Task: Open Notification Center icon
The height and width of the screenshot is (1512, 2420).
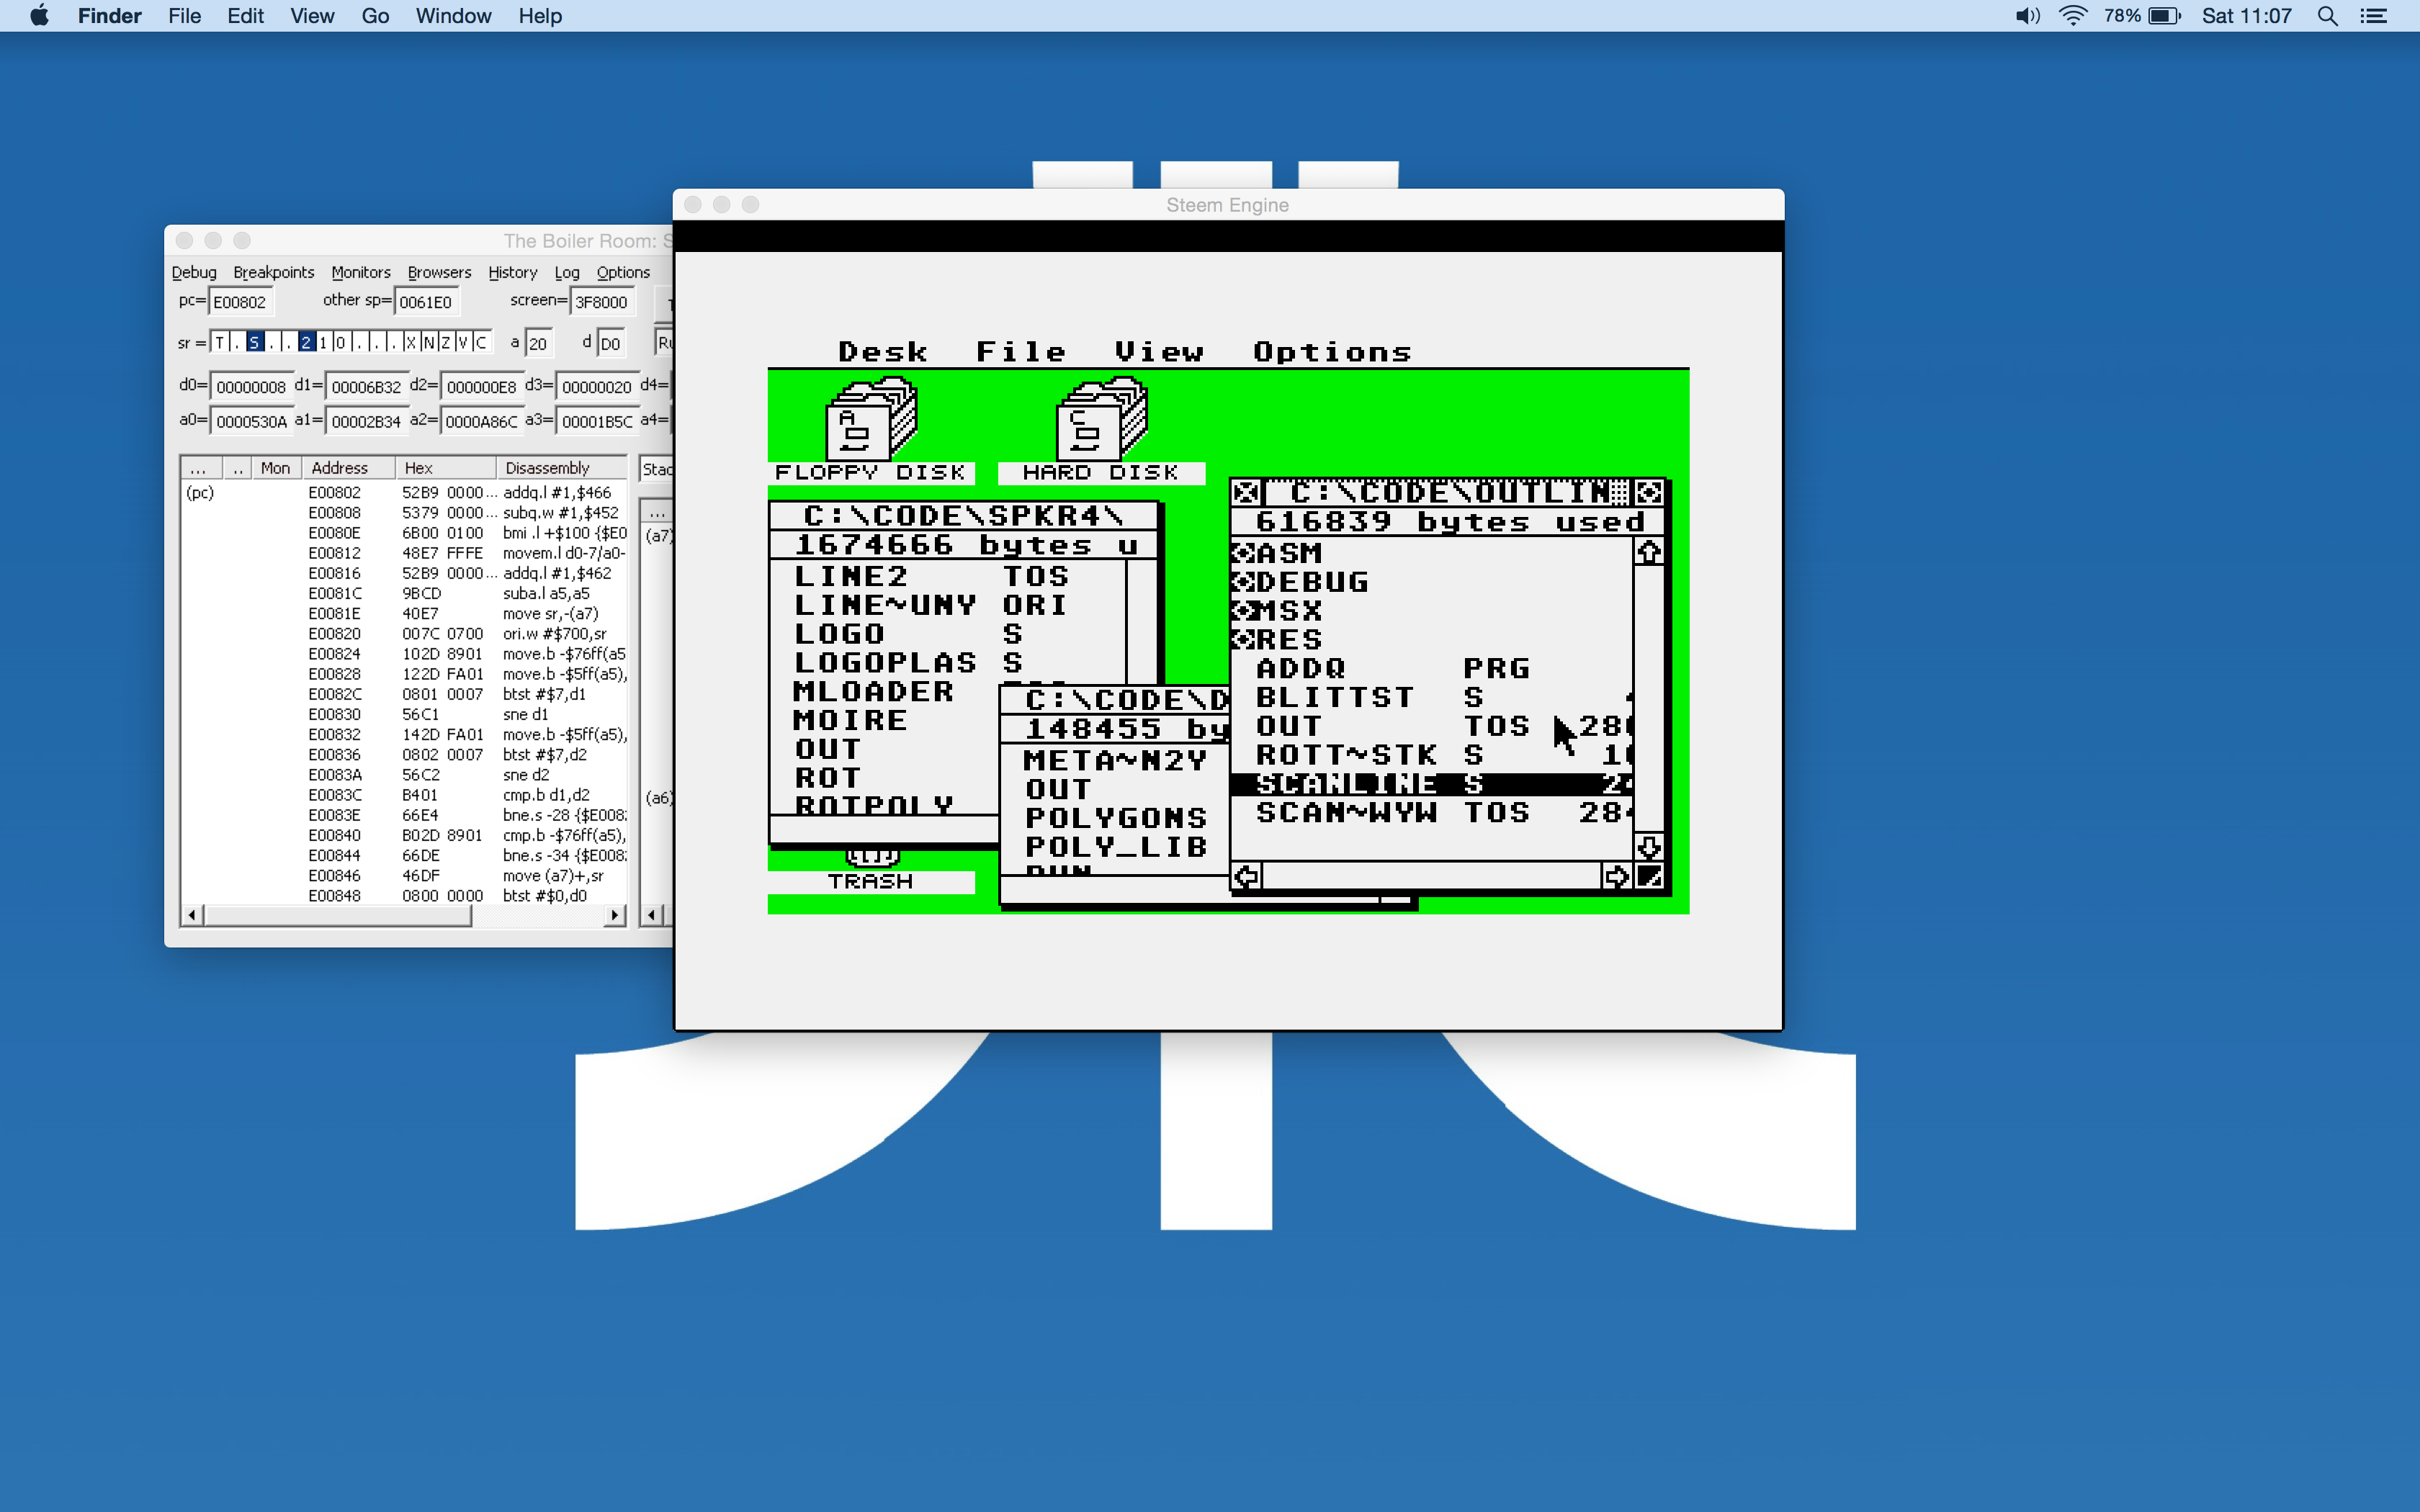Action: 2373,16
